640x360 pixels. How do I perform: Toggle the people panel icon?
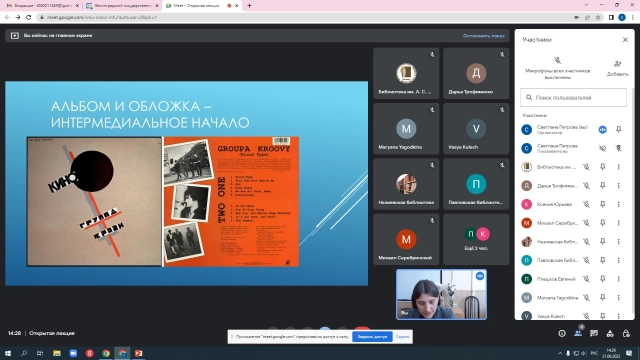(x=578, y=333)
